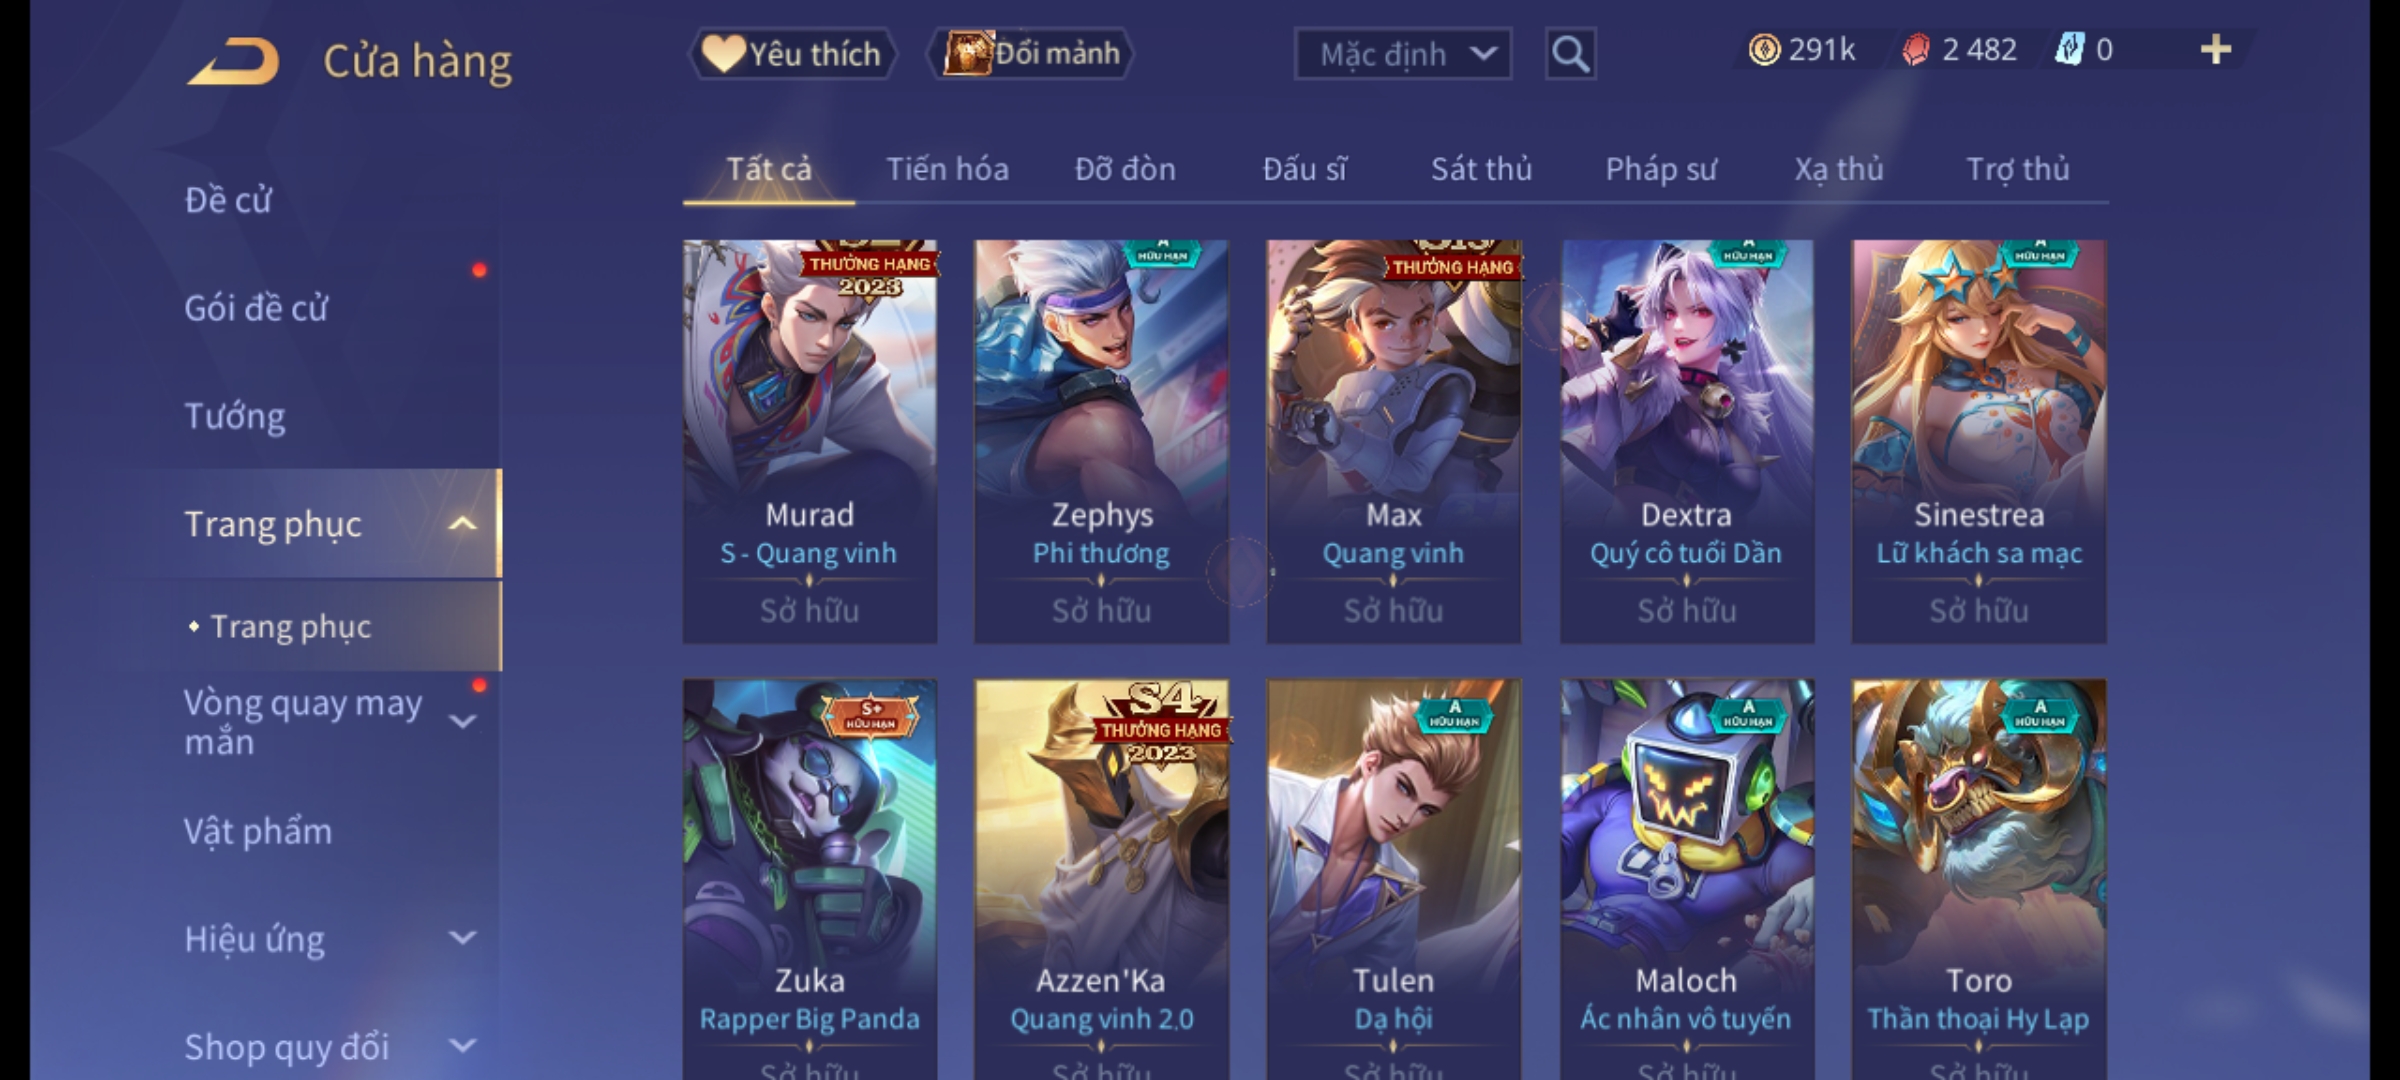Expand the Shop quy đổi section
Image resolution: width=2400 pixels, height=1080 pixels.
click(462, 1046)
